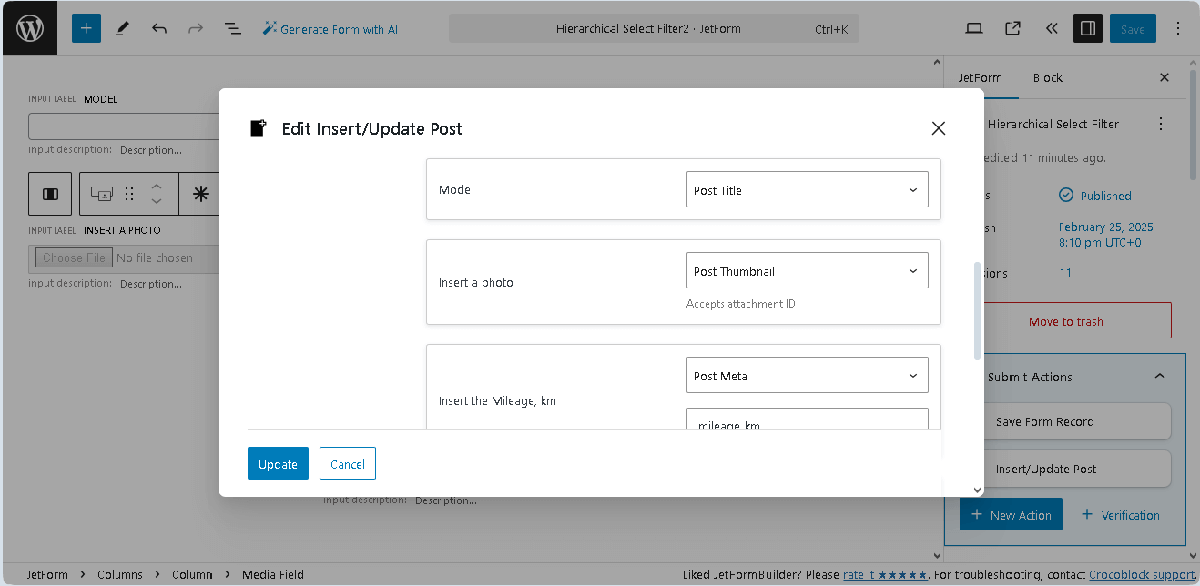1200x586 pixels.
Task: Click the Tools pencil icon in the toolbar
Action: click(x=123, y=28)
